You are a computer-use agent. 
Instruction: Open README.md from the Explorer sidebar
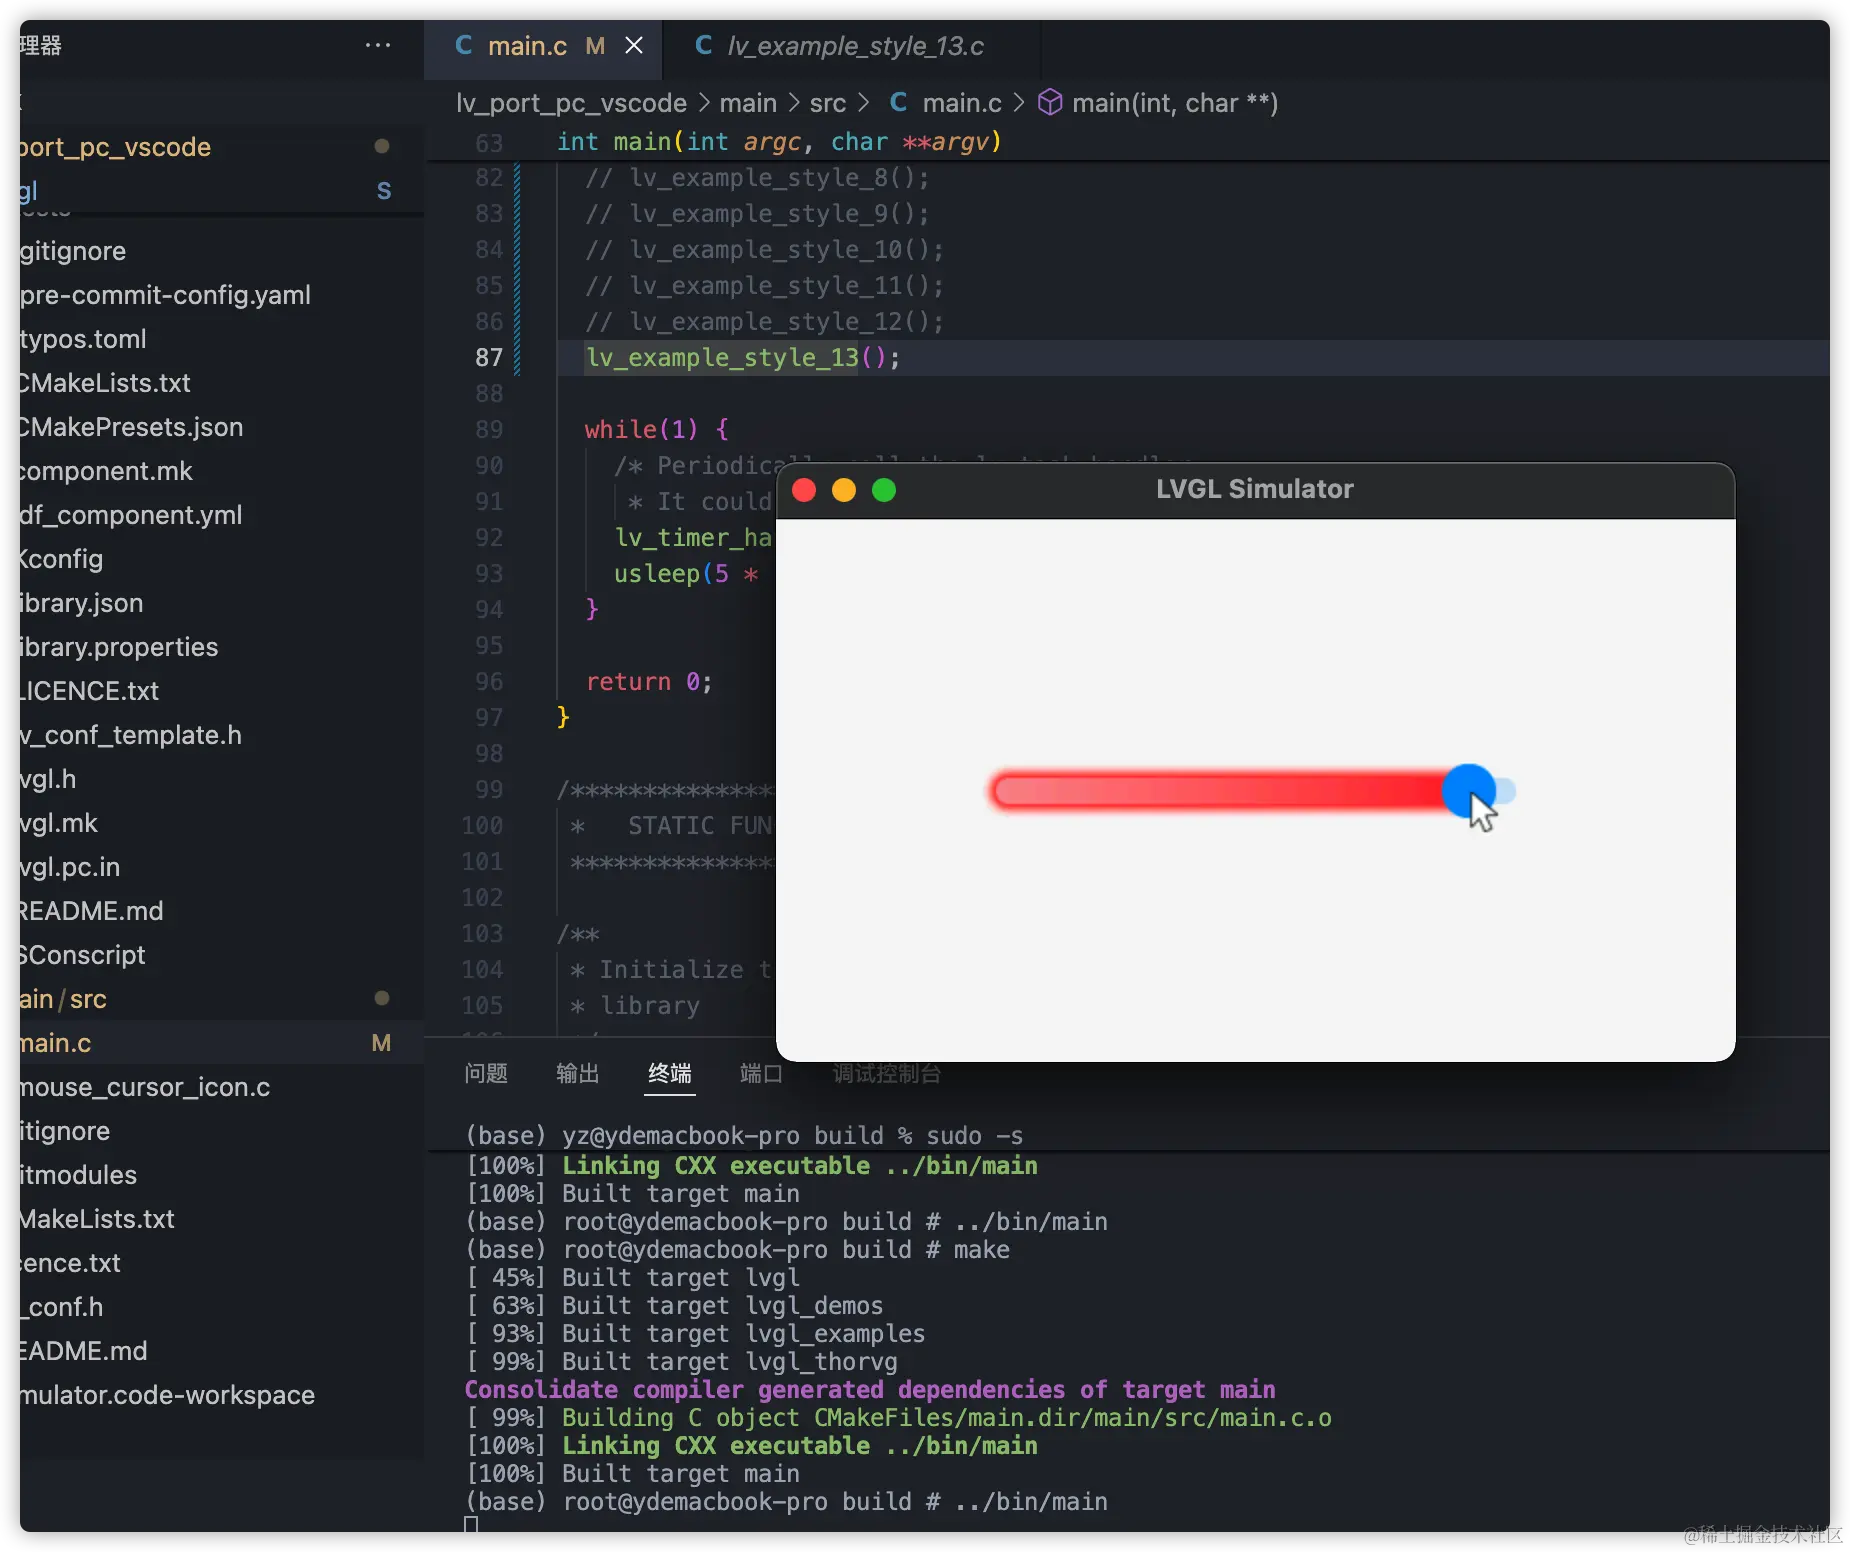pyautogui.click(x=89, y=911)
